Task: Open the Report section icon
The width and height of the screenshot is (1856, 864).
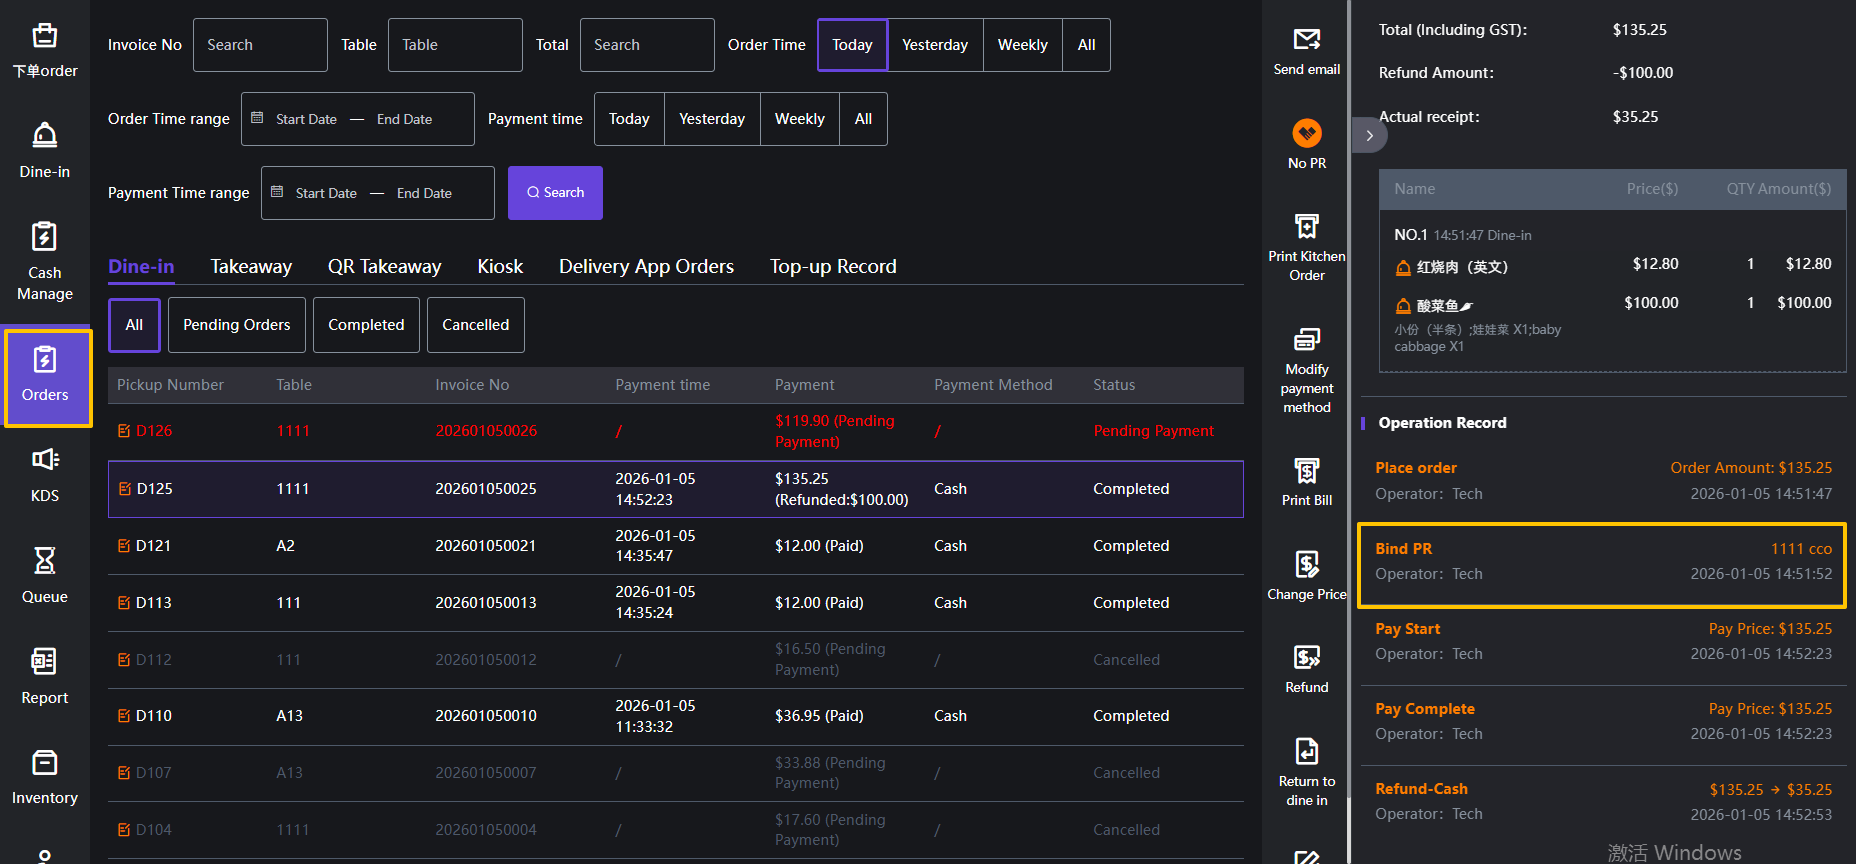Action: click(44, 662)
